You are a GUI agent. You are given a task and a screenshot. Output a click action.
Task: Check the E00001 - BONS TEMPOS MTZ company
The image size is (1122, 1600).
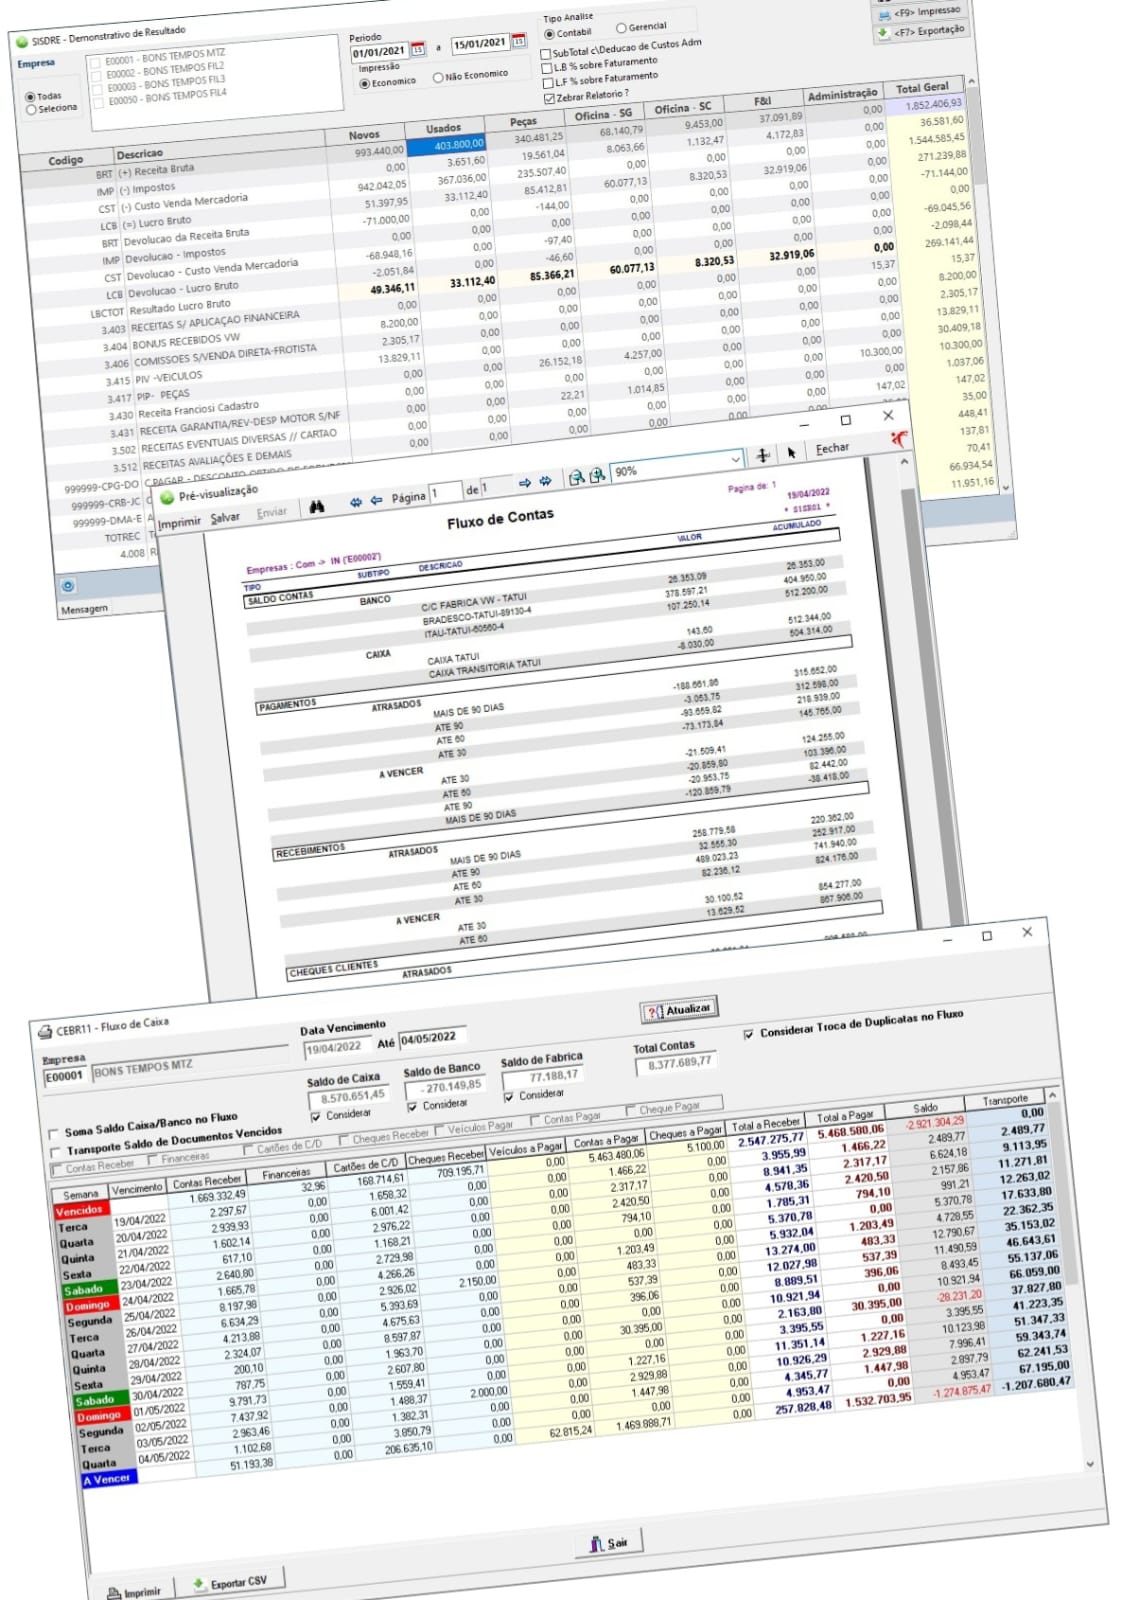(95, 63)
